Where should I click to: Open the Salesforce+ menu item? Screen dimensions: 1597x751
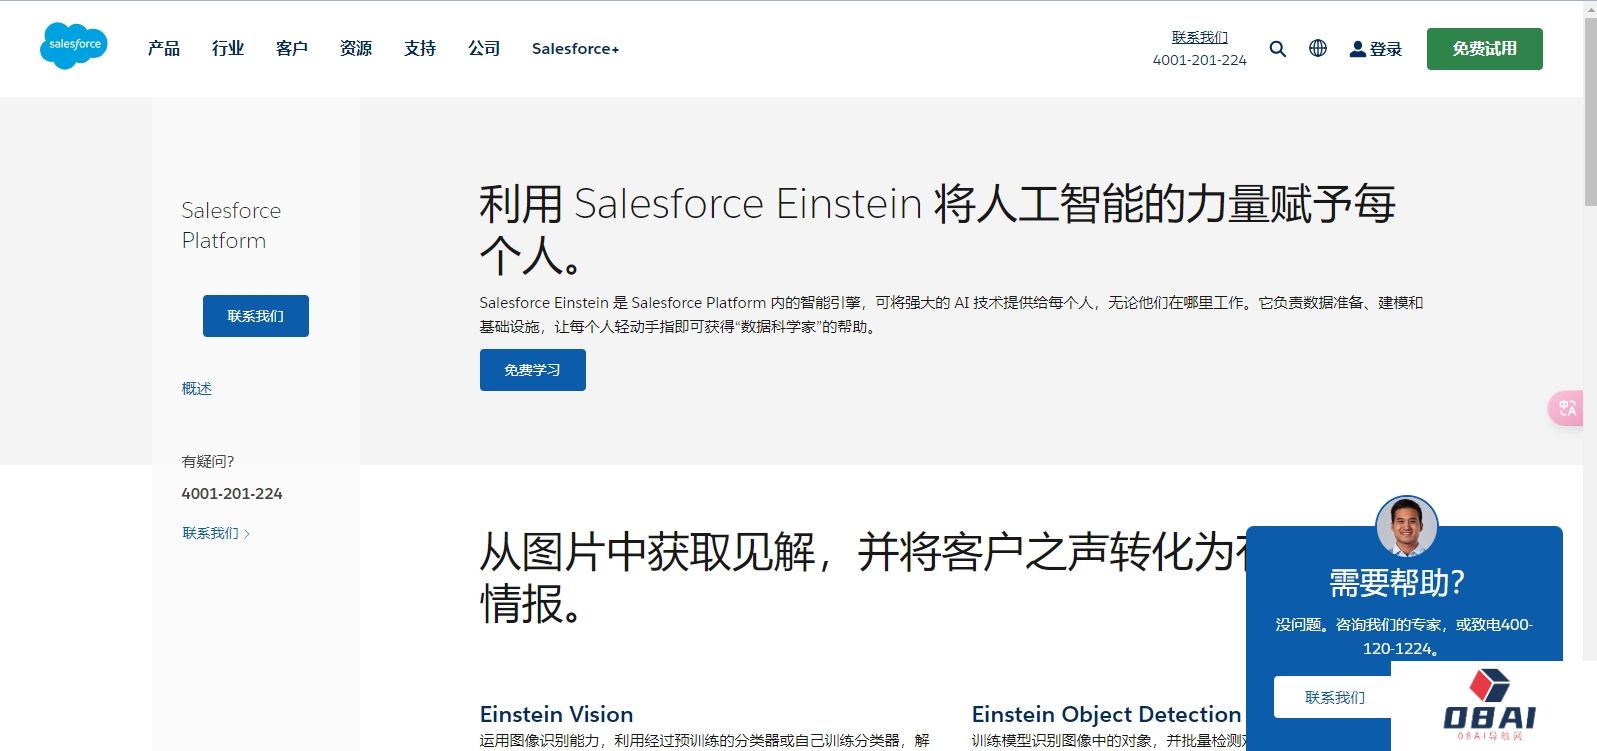click(575, 48)
